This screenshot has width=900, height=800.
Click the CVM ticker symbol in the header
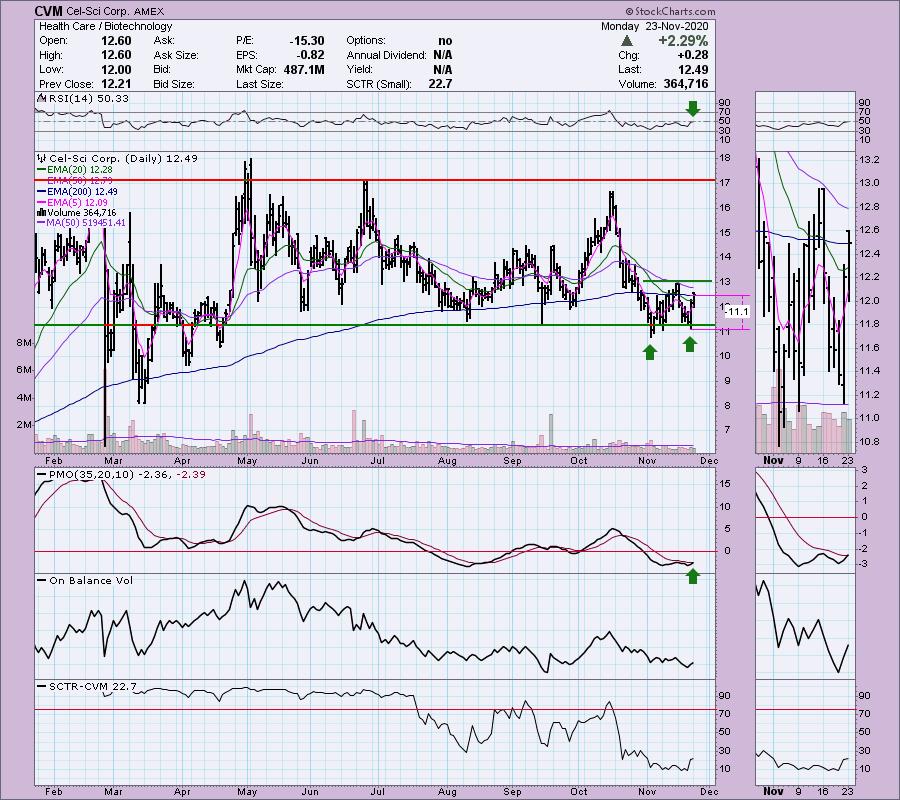coord(48,11)
